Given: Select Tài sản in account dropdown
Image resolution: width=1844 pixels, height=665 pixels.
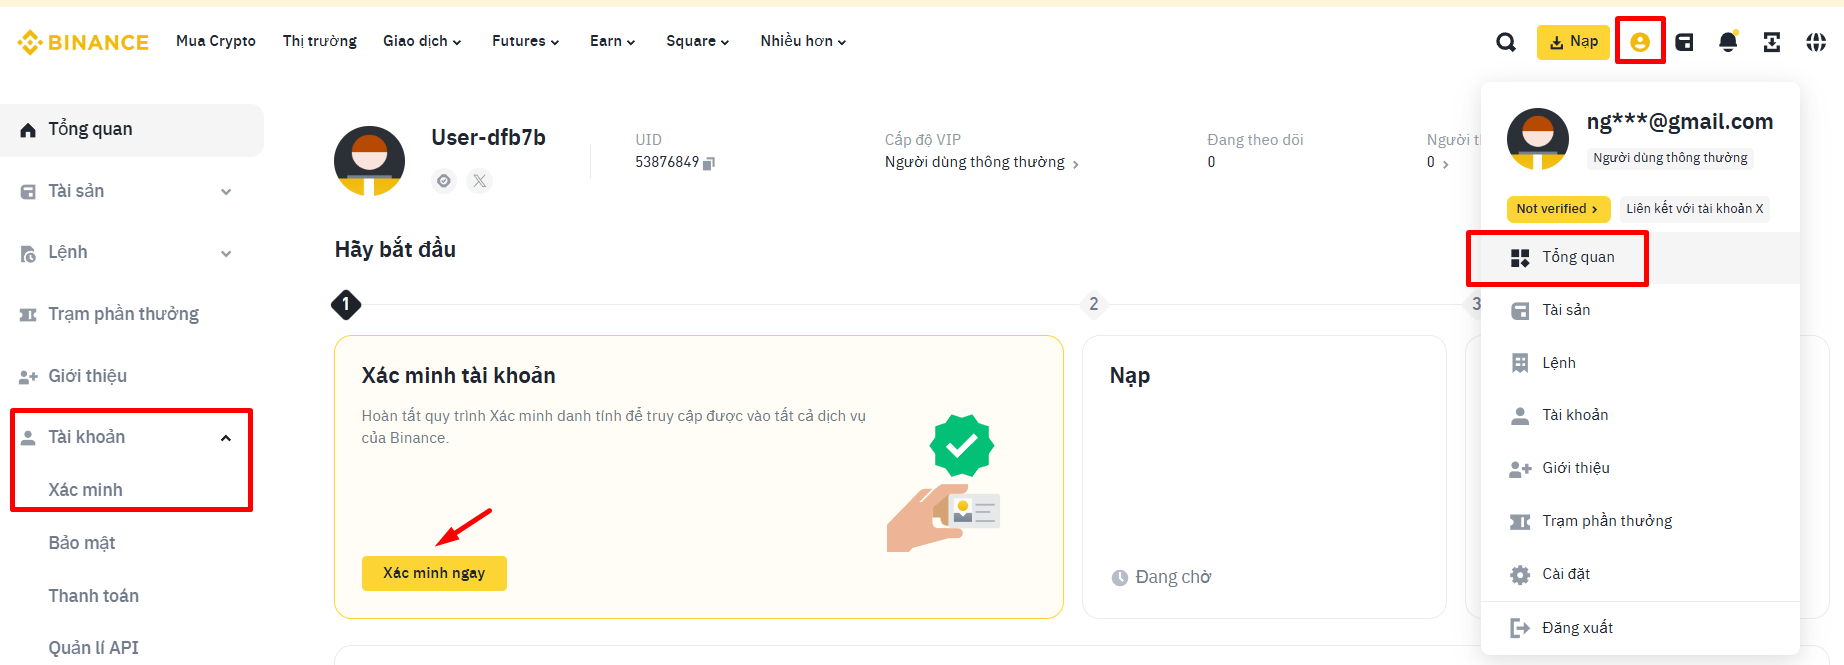Looking at the screenshot, I should coord(1640,310).
